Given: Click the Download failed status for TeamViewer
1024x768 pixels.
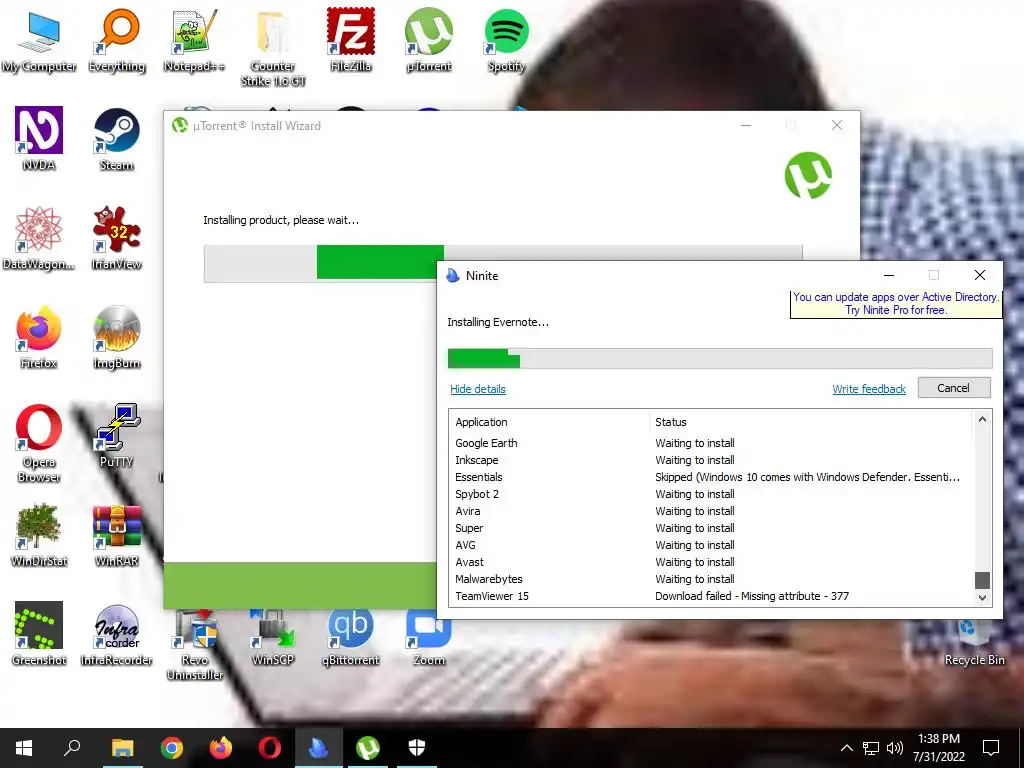Looking at the screenshot, I should (752, 596).
